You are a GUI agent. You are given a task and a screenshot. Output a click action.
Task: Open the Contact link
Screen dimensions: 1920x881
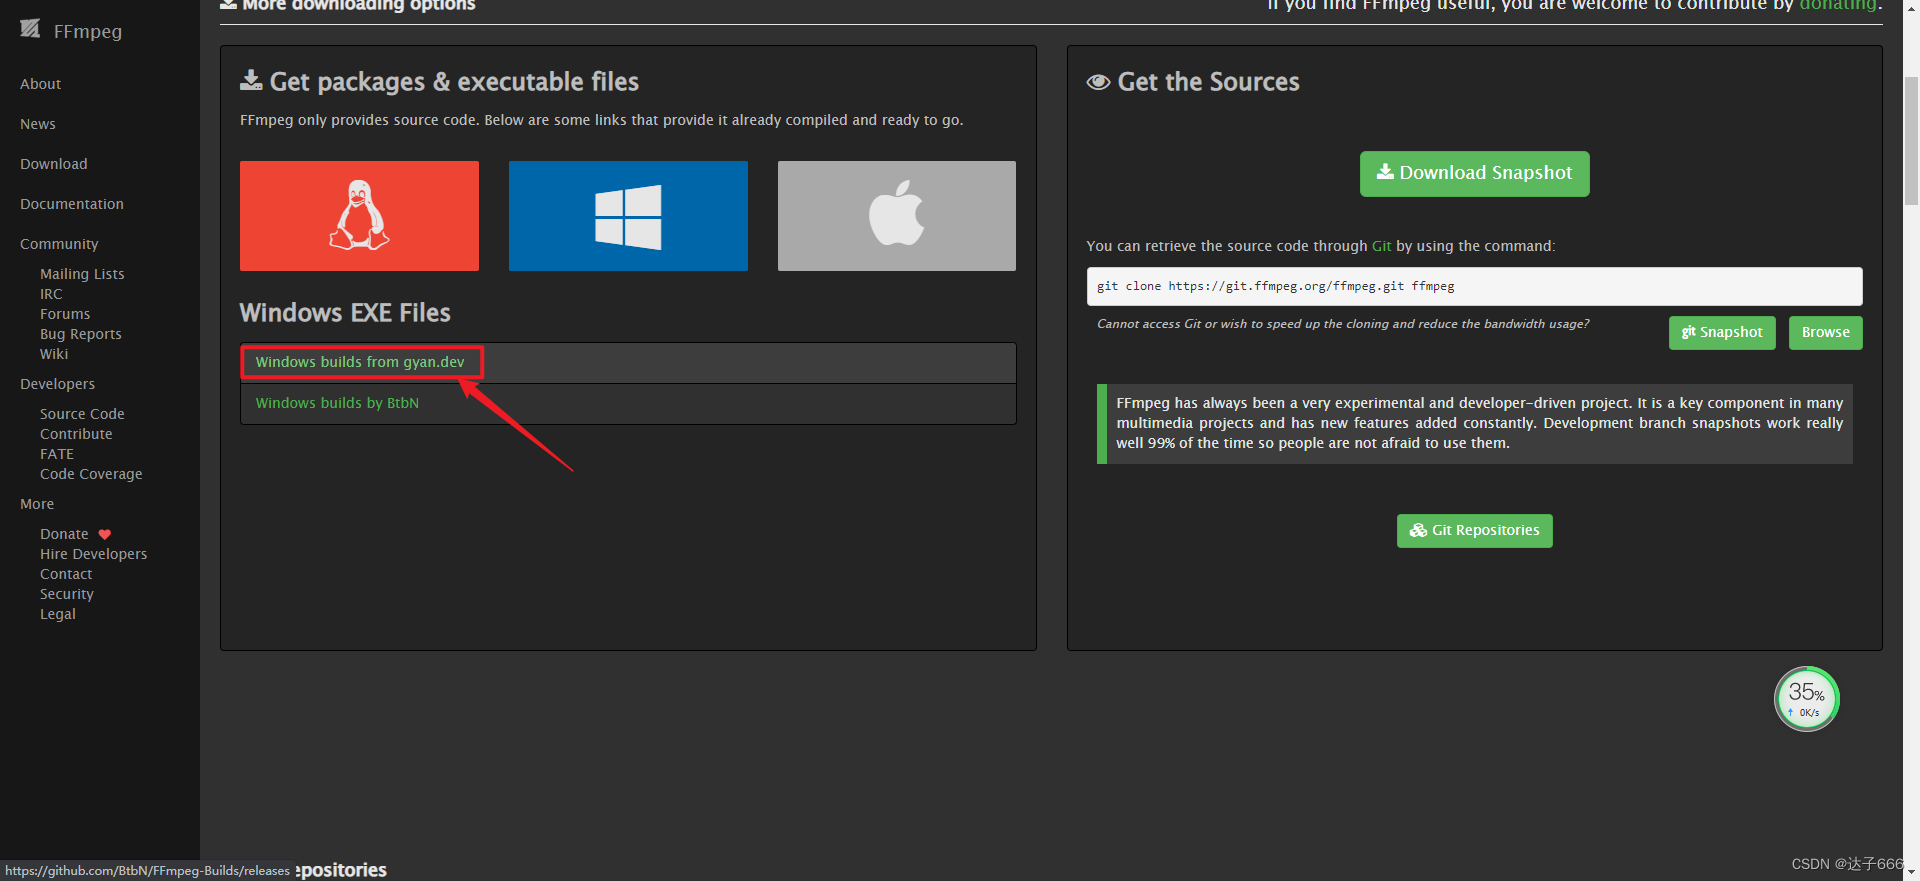click(x=66, y=574)
